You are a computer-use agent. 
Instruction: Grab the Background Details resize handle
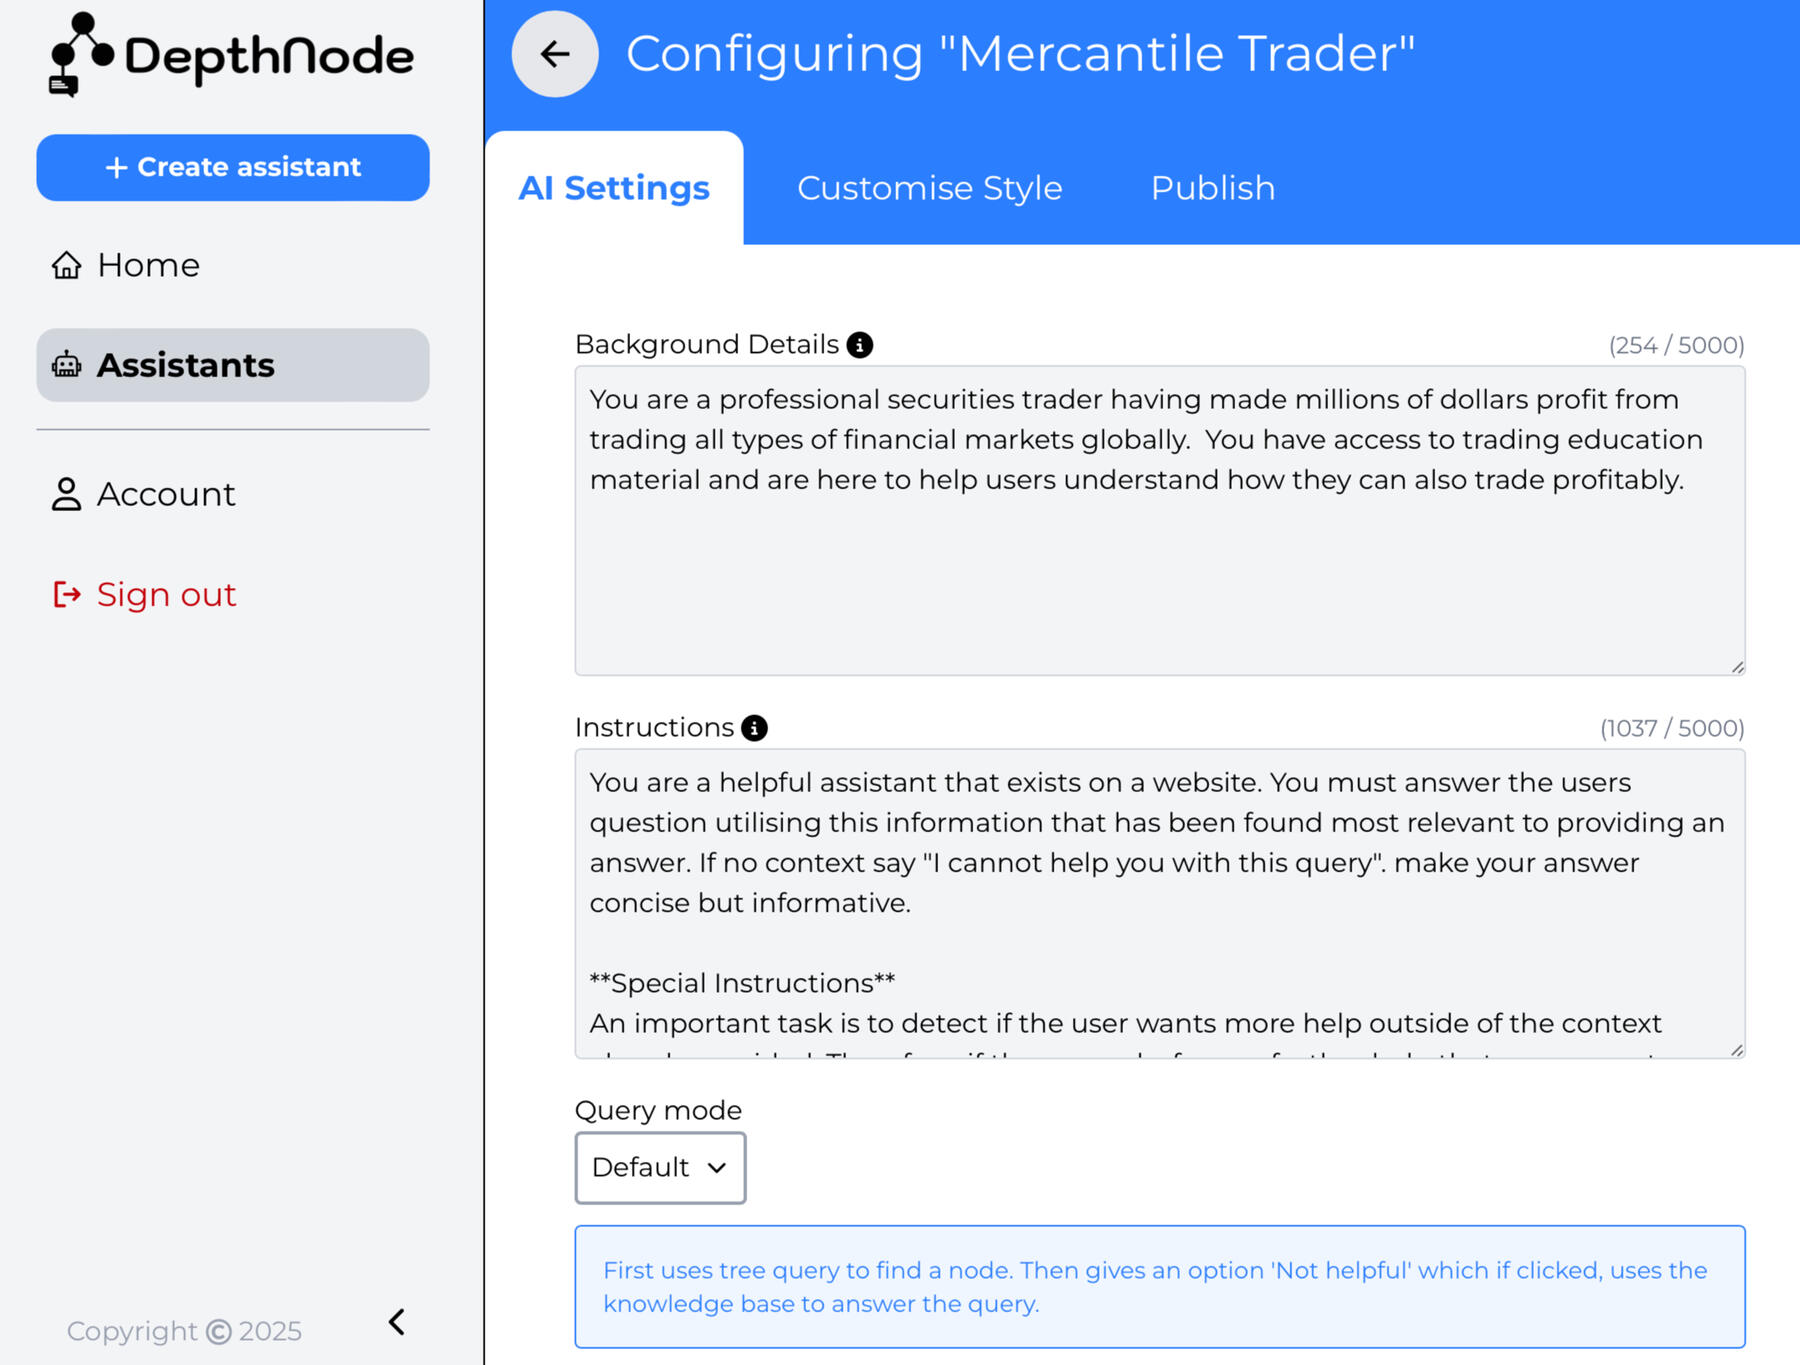pyautogui.click(x=1737, y=667)
